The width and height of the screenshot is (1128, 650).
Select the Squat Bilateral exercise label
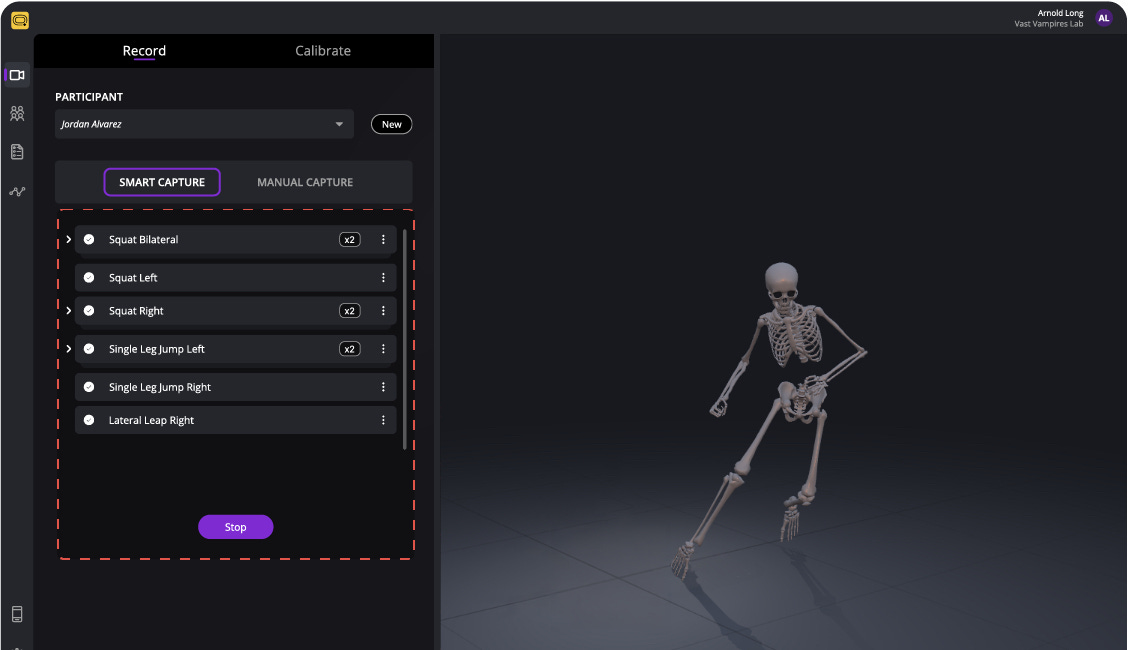pos(143,239)
